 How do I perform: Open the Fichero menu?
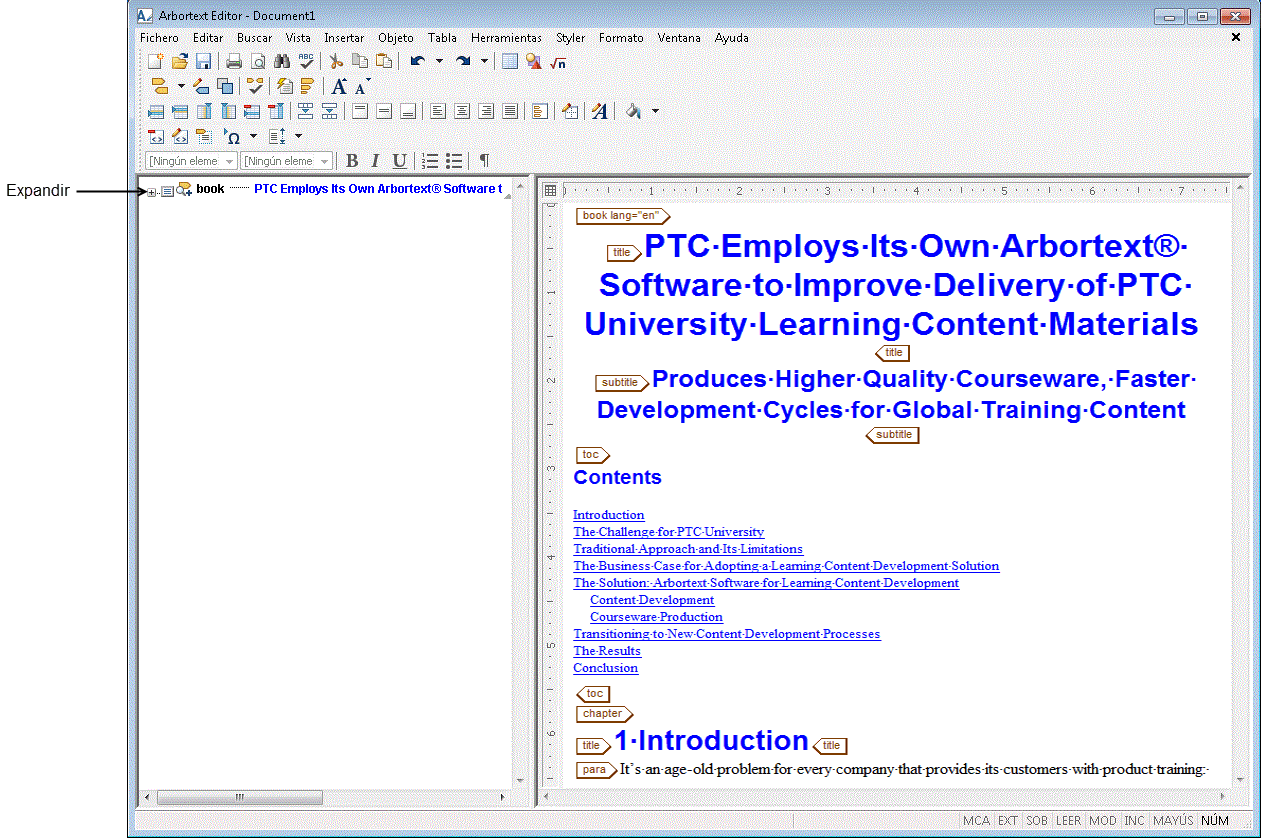(x=159, y=37)
